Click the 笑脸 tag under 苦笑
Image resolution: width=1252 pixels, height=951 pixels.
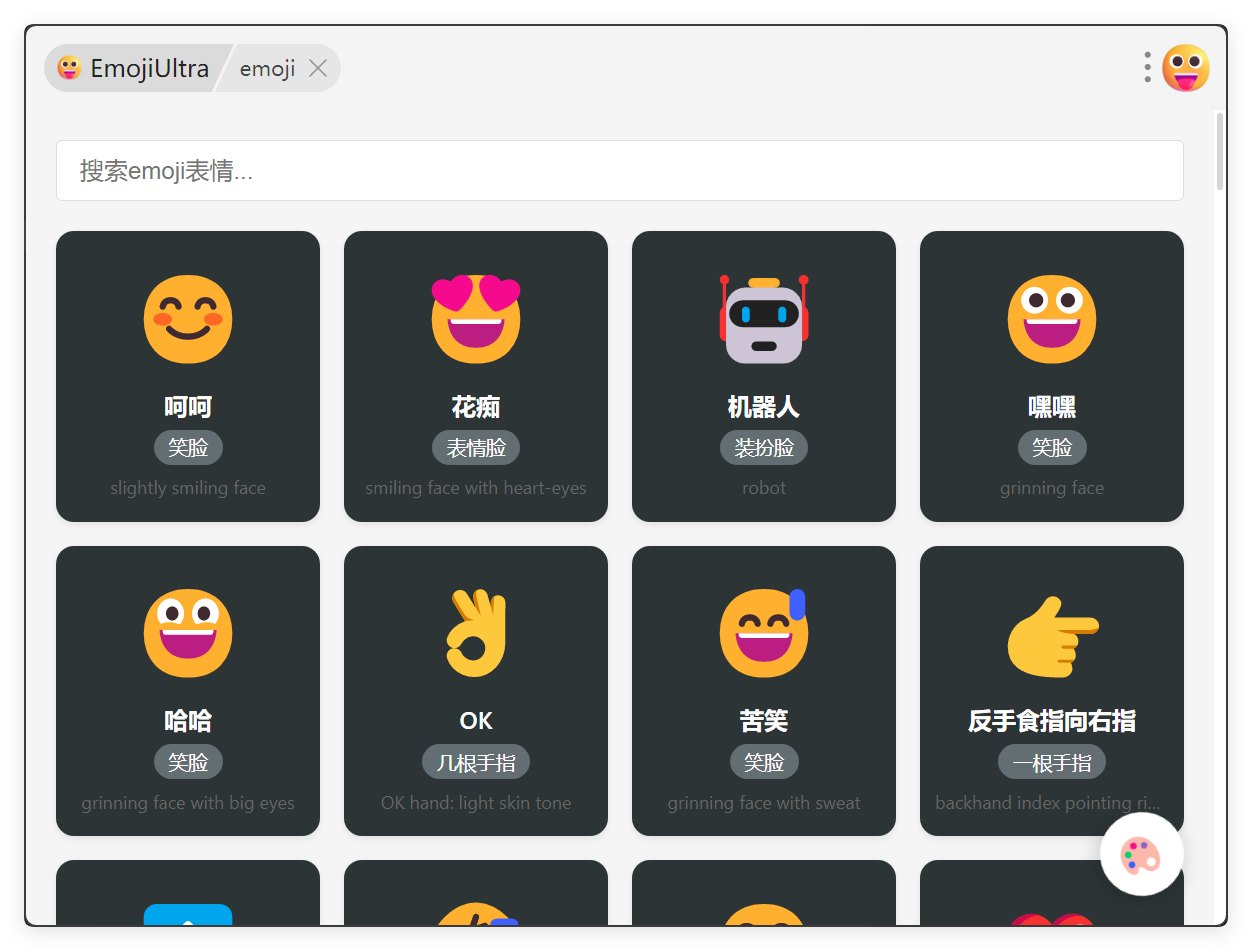pyautogui.click(x=764, y=762)
